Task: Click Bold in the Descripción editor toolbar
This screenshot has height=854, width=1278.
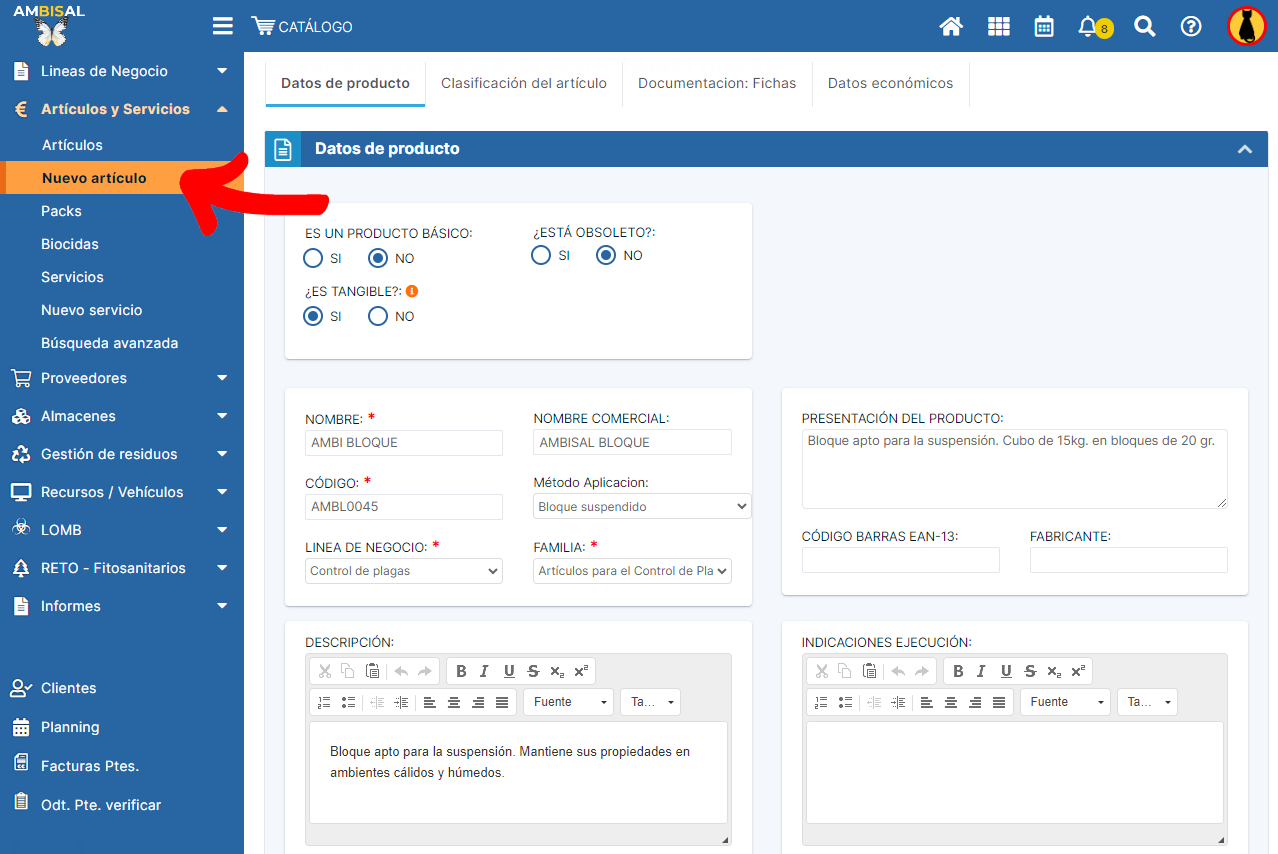Action: (461, 671)
